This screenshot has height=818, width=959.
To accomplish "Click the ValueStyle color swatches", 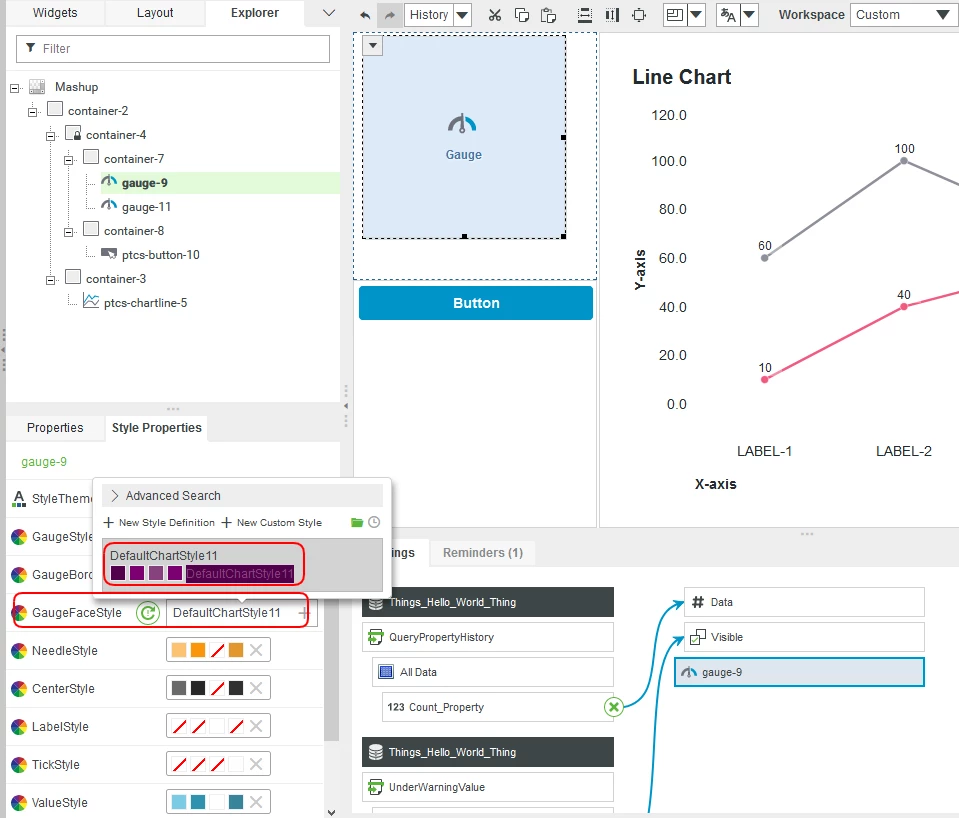I will 207,802.
